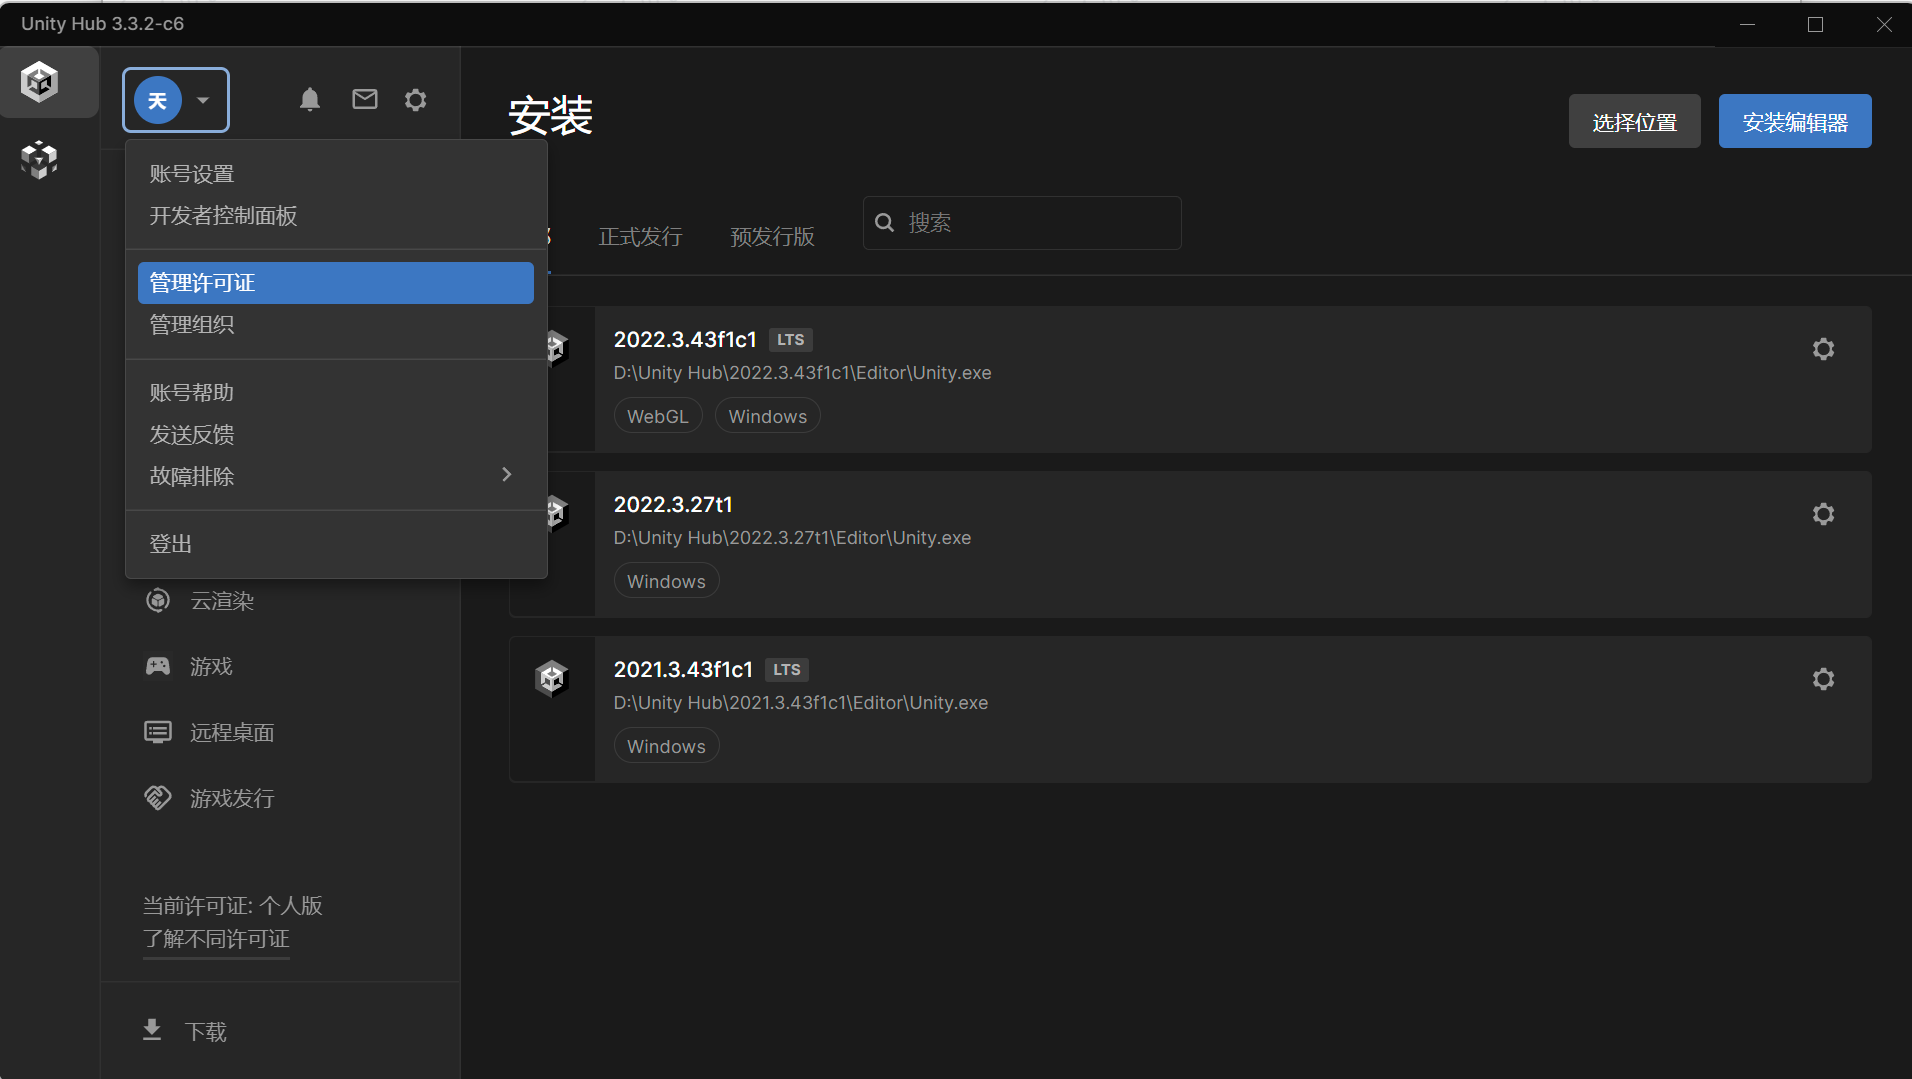Close the Unity Hub window
Image resolution: width=1912 pixels, height=1079 pixels.
[x=1884, y=24]
